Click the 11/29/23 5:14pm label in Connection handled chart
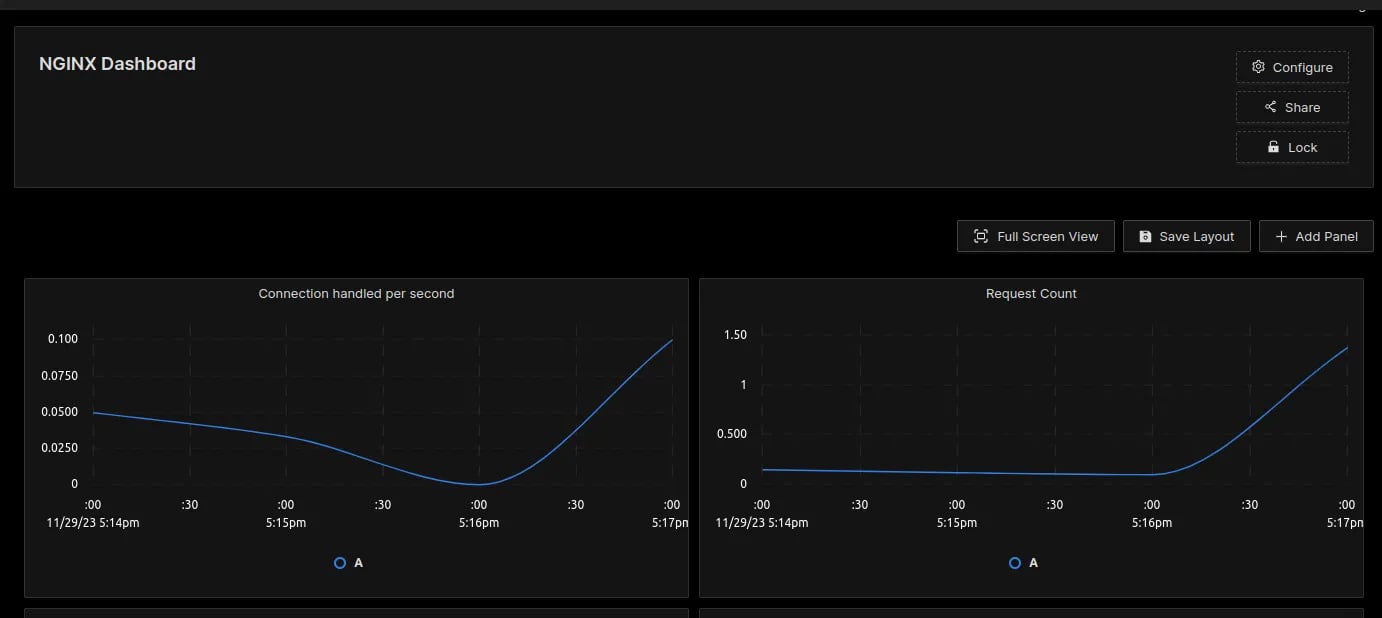This screenshot has width=1382, height=618. click(93, 523)
